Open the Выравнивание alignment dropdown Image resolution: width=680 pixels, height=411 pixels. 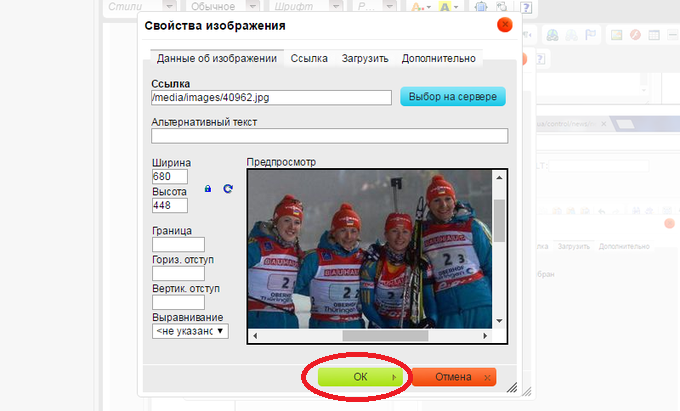click(x=190, y=331)
